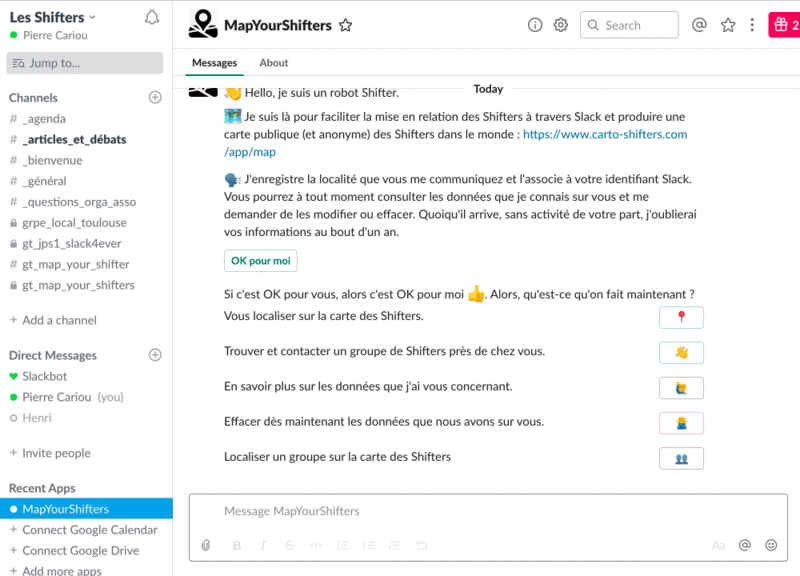Open notification bell preferences
This screenshot has width=800, height=576.
tap(152, 17)
